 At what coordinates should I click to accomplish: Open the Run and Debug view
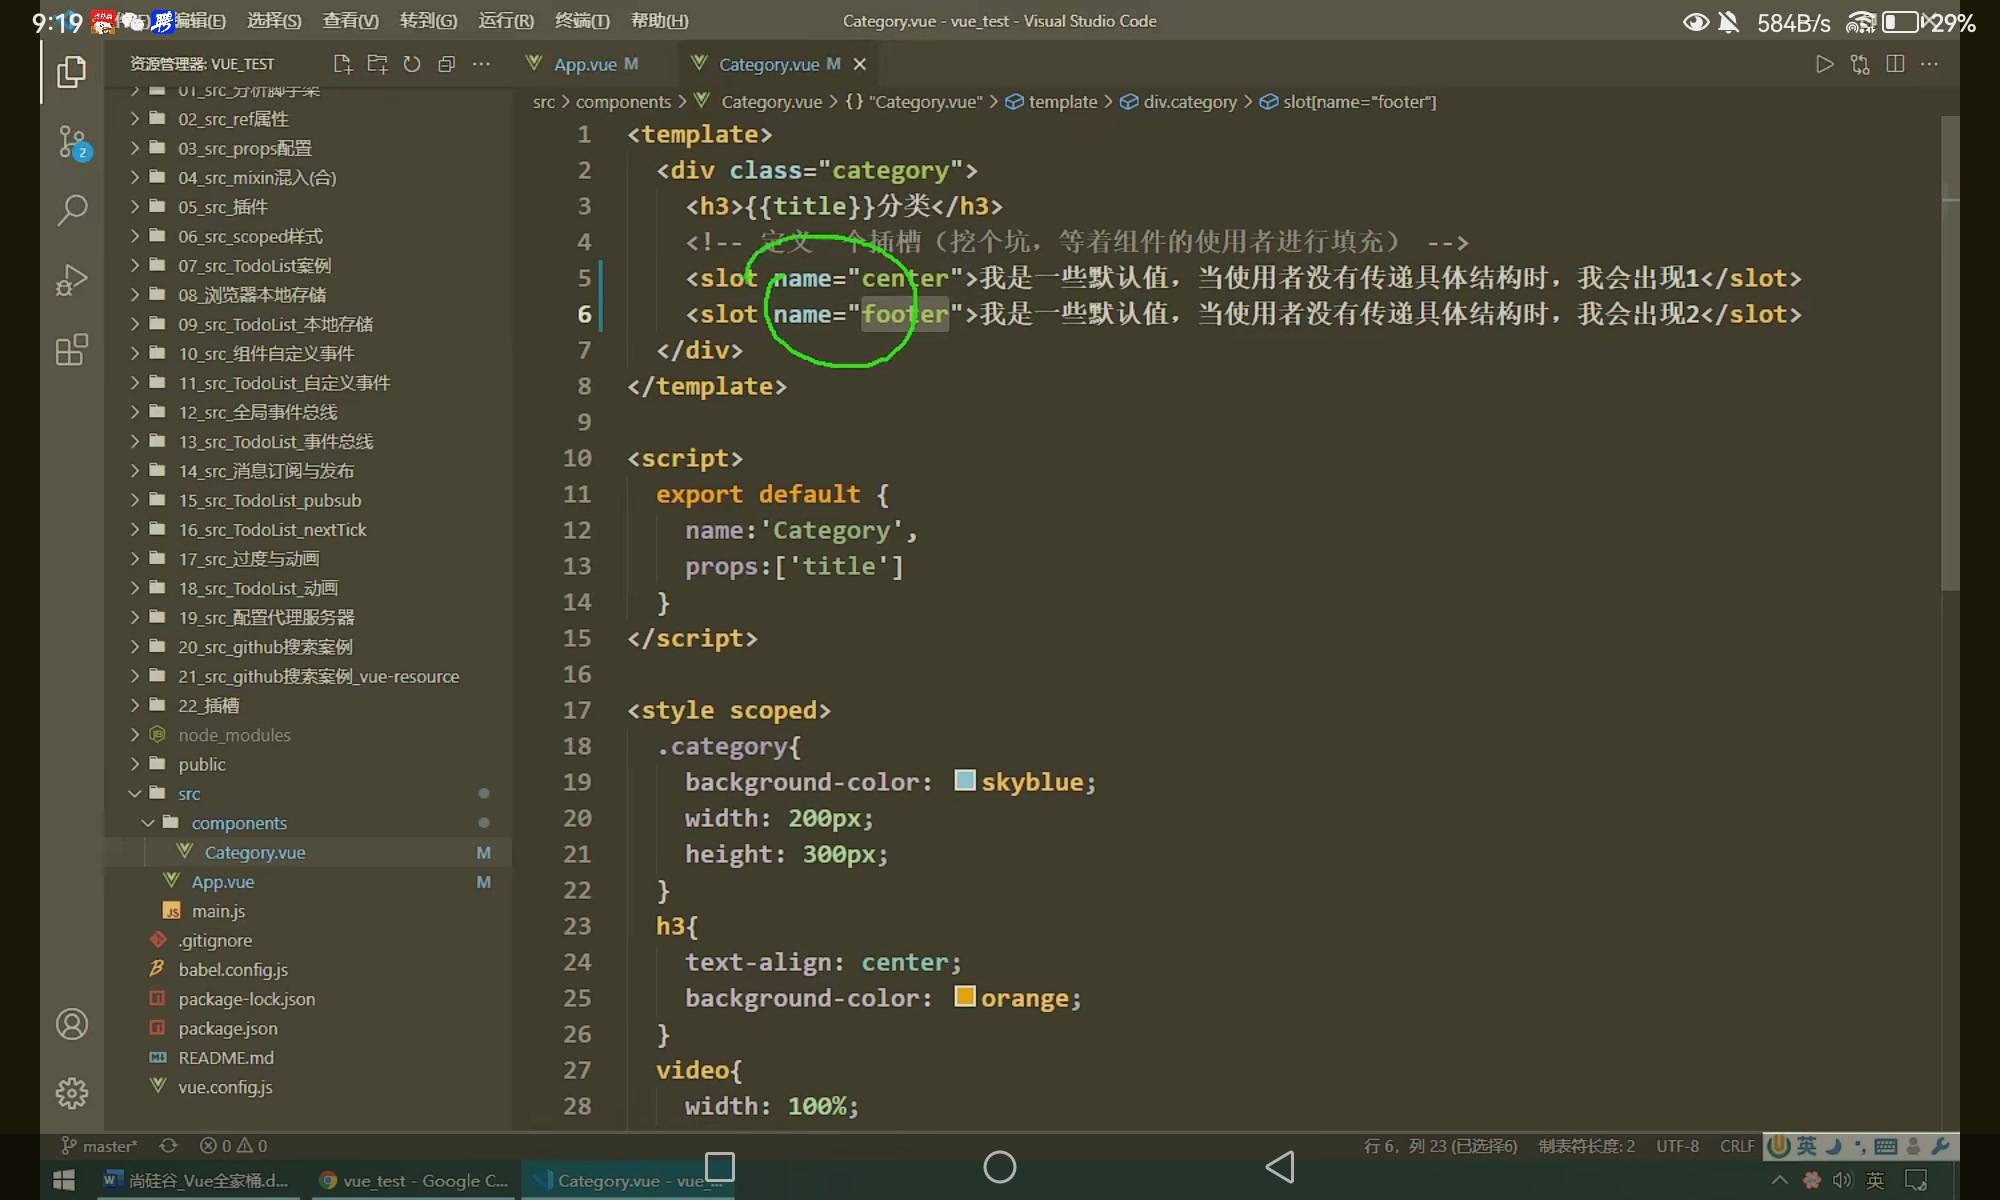[72, 280]
